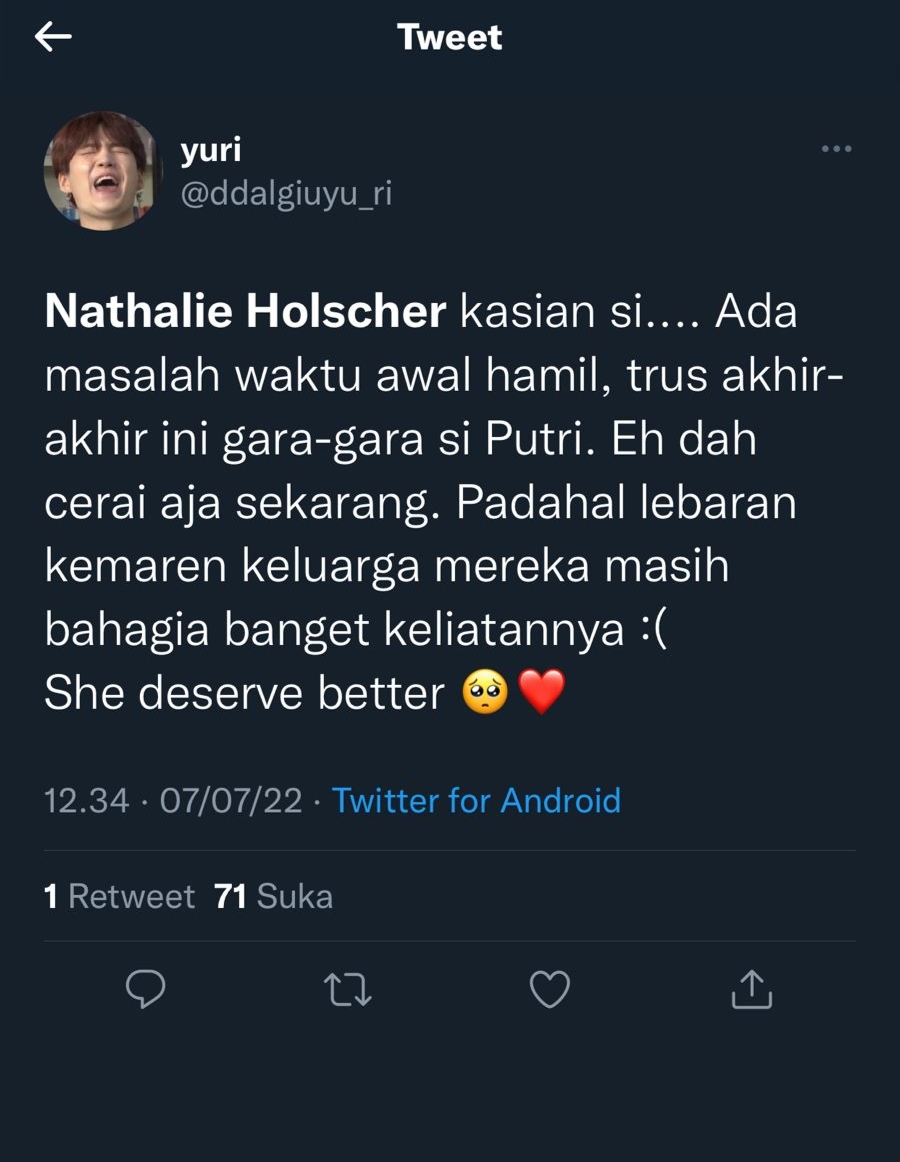Follow the Twitter for Android link
Screen dimensions: 900x1162
point(476,800)
